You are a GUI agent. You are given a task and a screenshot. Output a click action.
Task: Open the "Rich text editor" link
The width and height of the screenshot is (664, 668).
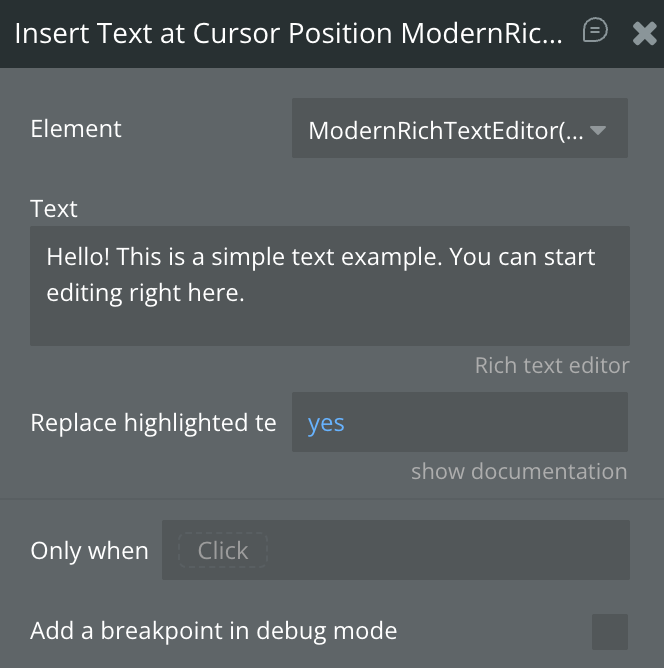552,366
